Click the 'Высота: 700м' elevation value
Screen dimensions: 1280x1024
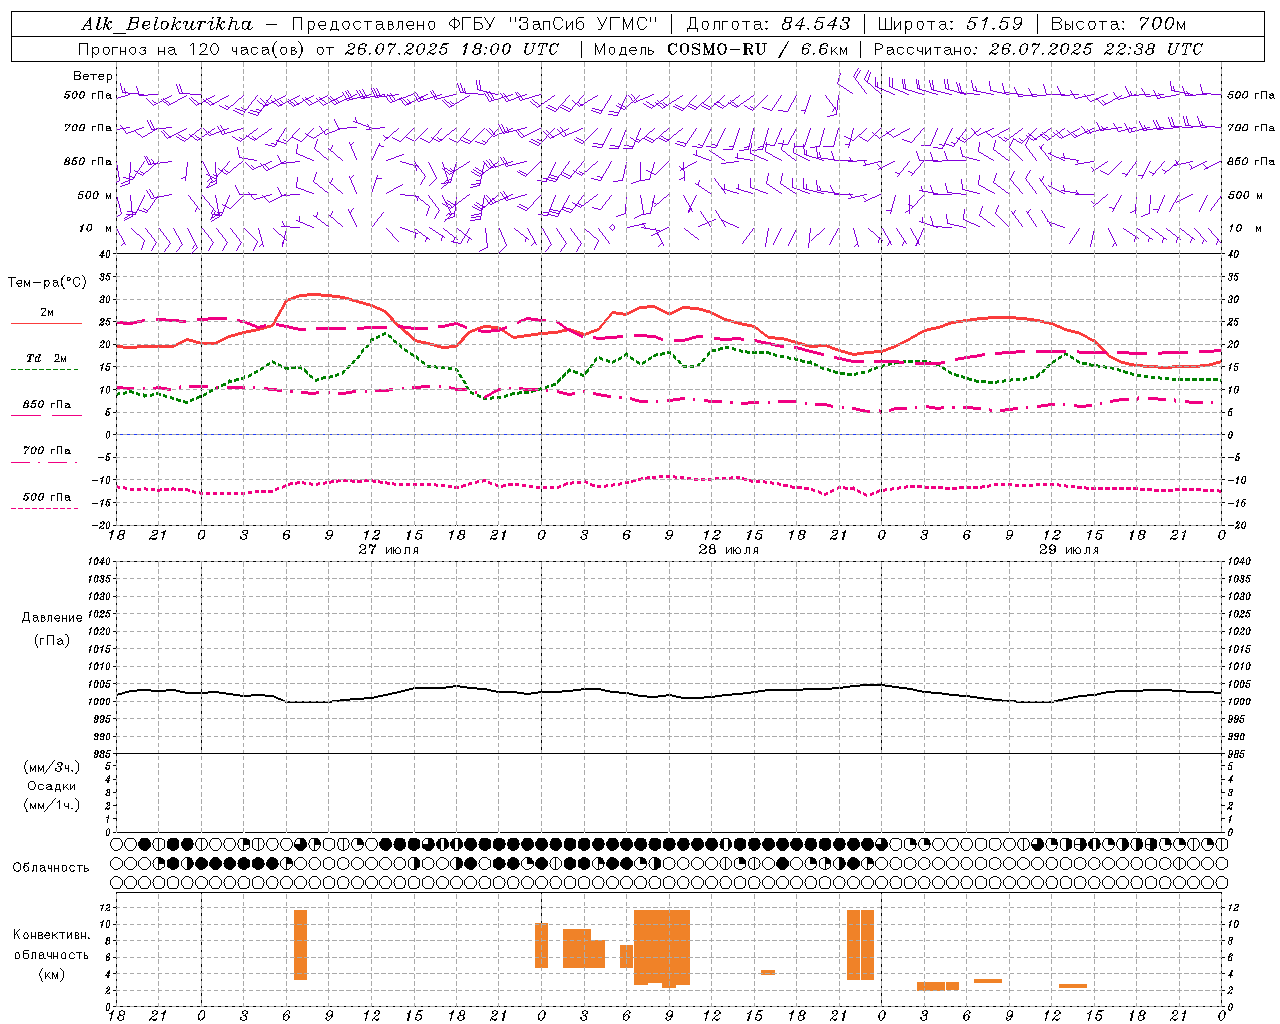[1118, 24]
